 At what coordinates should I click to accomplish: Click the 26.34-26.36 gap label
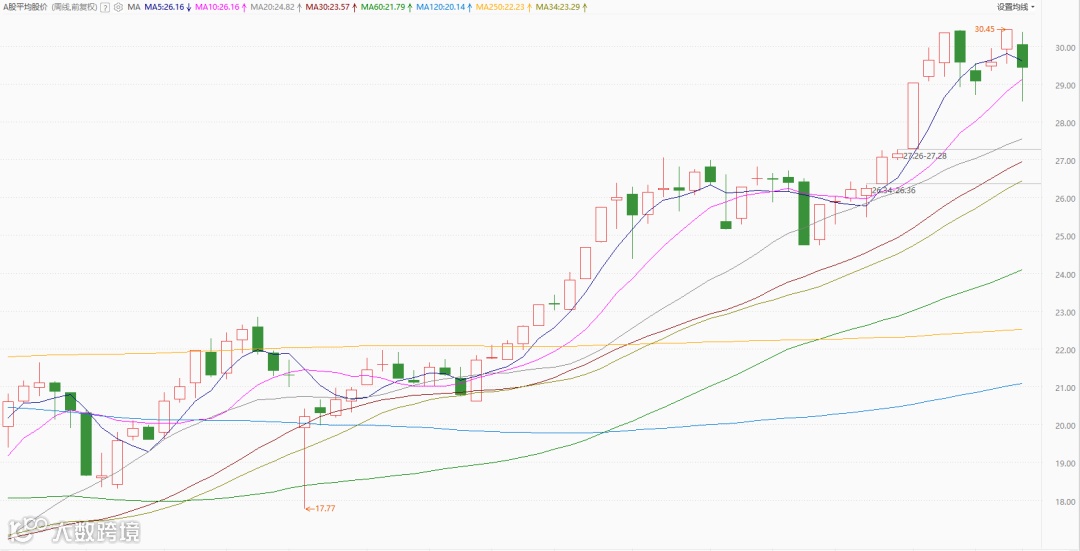pos(893,190)
